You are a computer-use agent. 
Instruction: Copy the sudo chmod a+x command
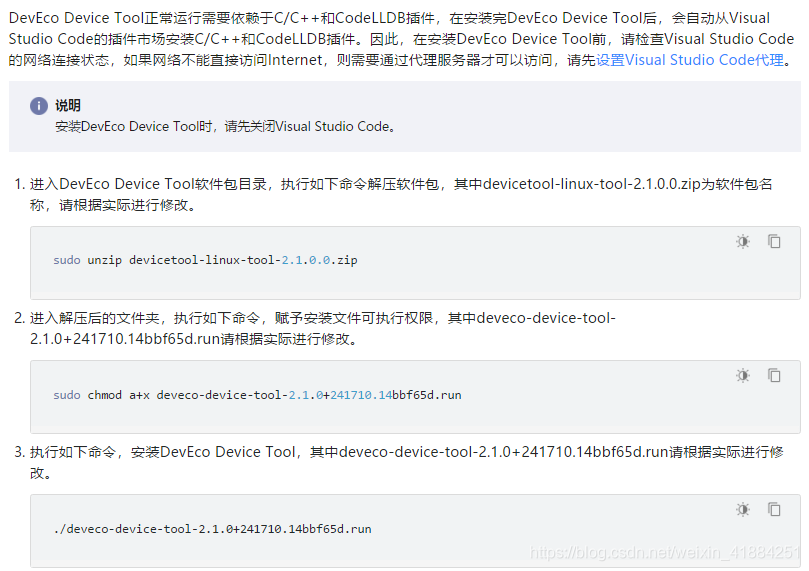click(774, 376)
